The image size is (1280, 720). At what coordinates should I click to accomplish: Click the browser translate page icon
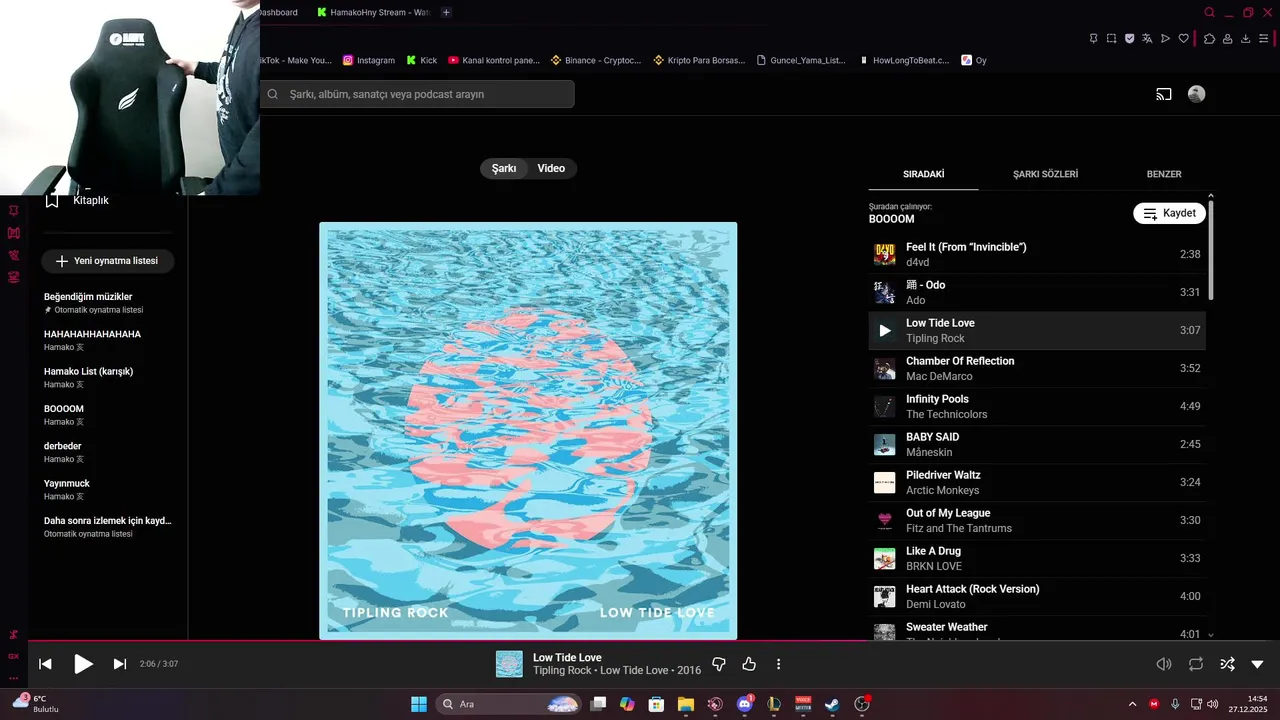tap(1147, 38)
